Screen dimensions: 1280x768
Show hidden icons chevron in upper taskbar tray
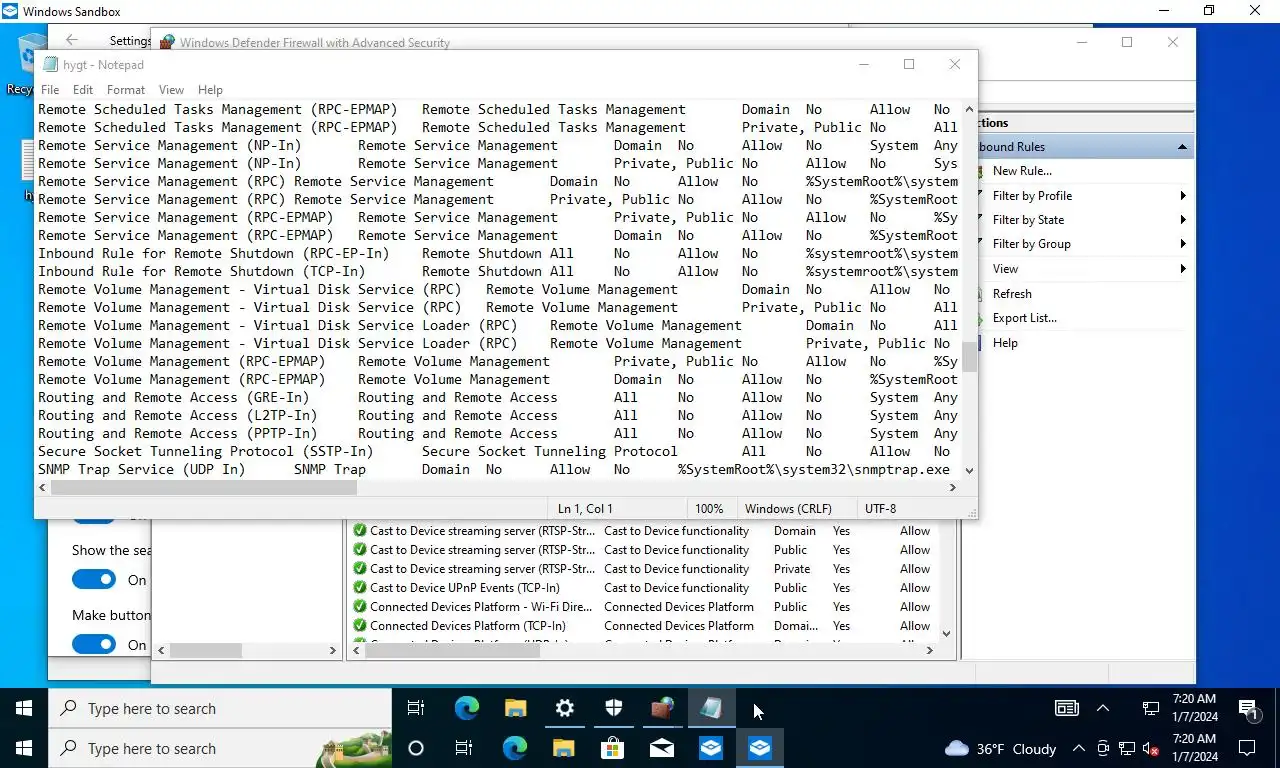[1103, 708]
